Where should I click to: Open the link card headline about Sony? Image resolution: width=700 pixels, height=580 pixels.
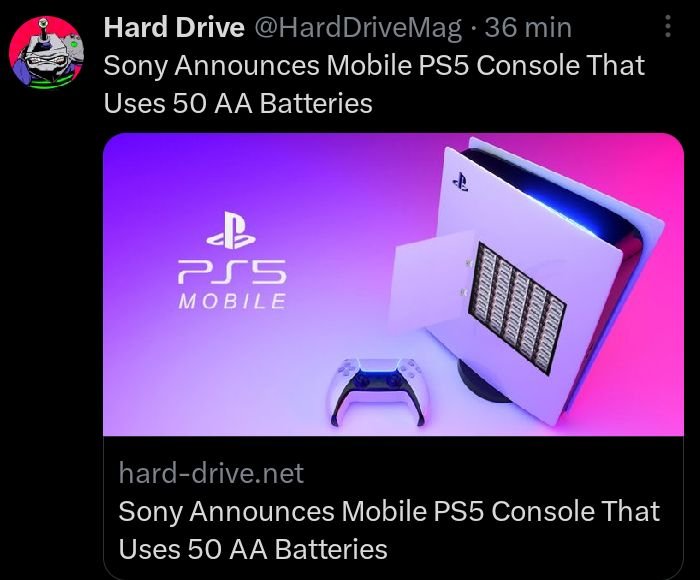[389, 530]
